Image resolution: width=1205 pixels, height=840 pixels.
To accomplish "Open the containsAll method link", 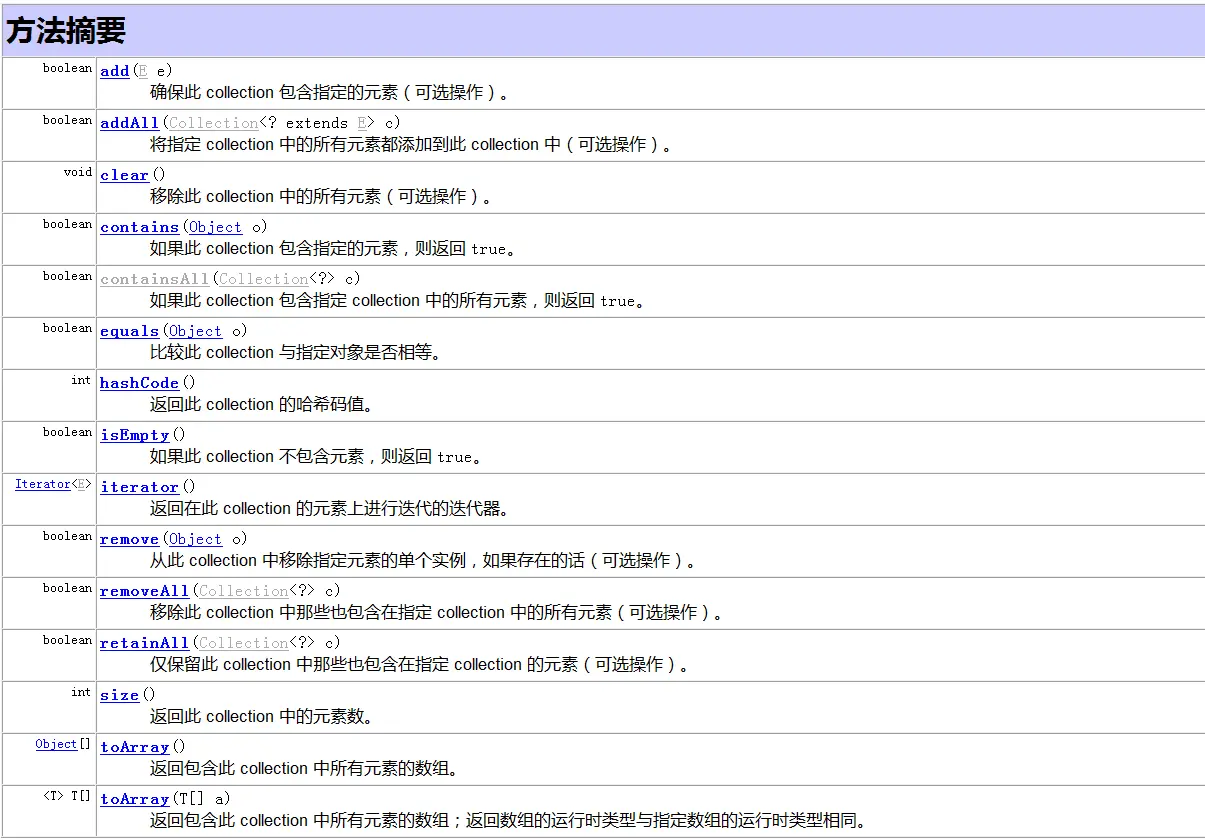I will tap(155, 279).
